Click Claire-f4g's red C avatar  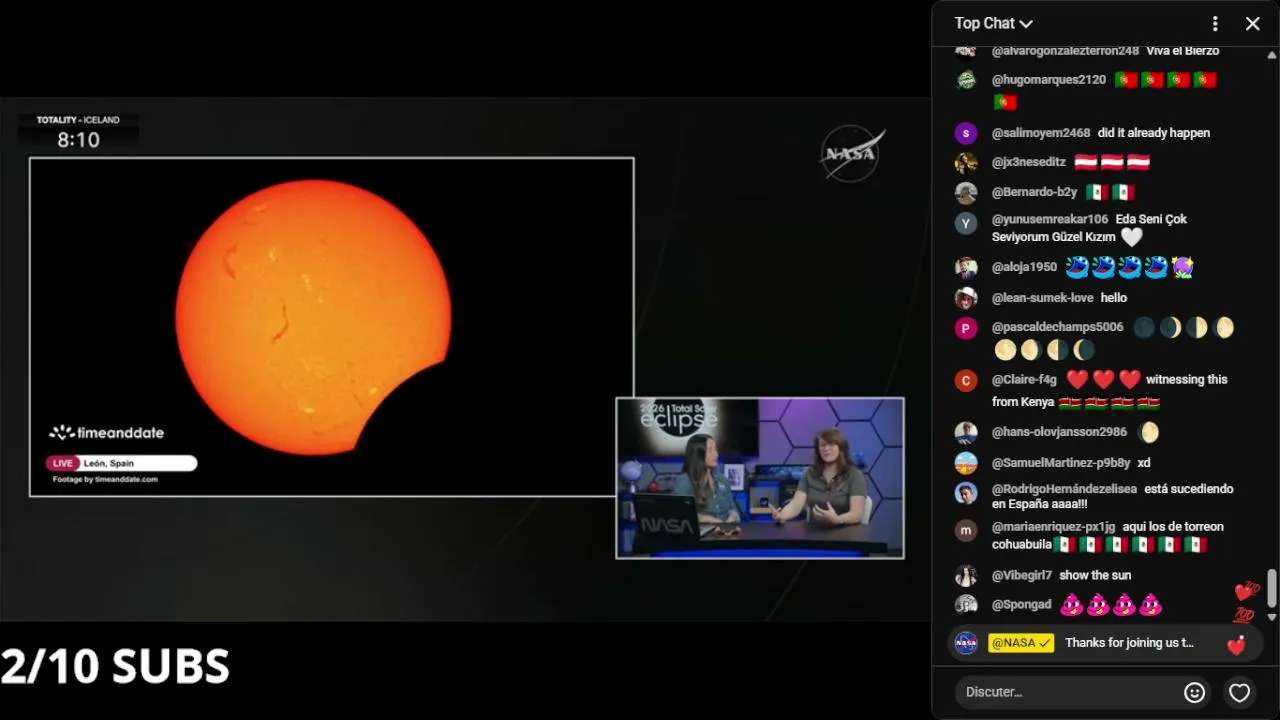pyautogui.click(x=966, y=380)
